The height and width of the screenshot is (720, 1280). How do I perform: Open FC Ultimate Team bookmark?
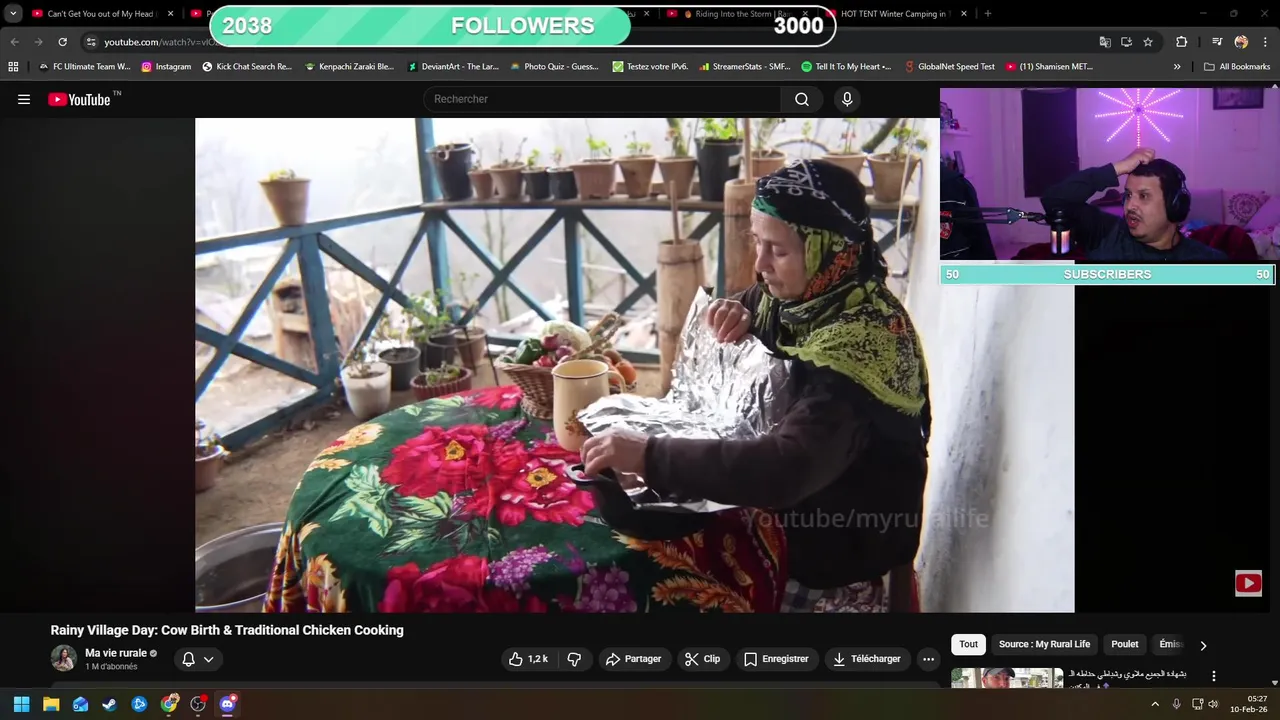click(84, 67)
